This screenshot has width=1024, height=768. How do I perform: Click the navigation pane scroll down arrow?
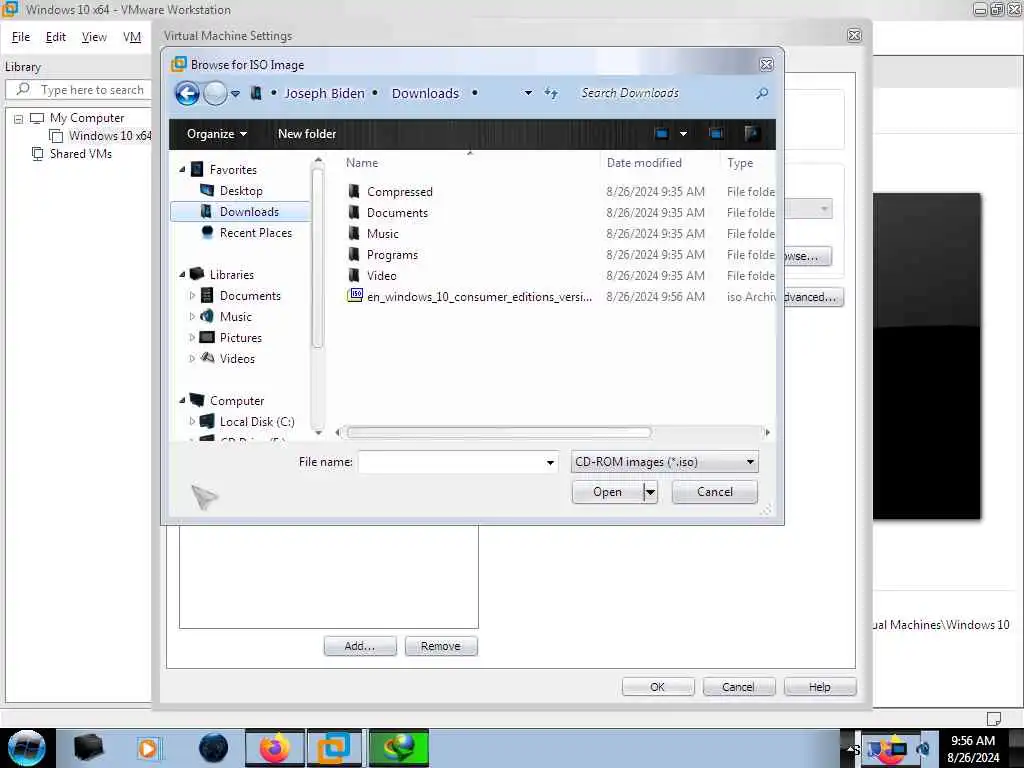[318, 432]
